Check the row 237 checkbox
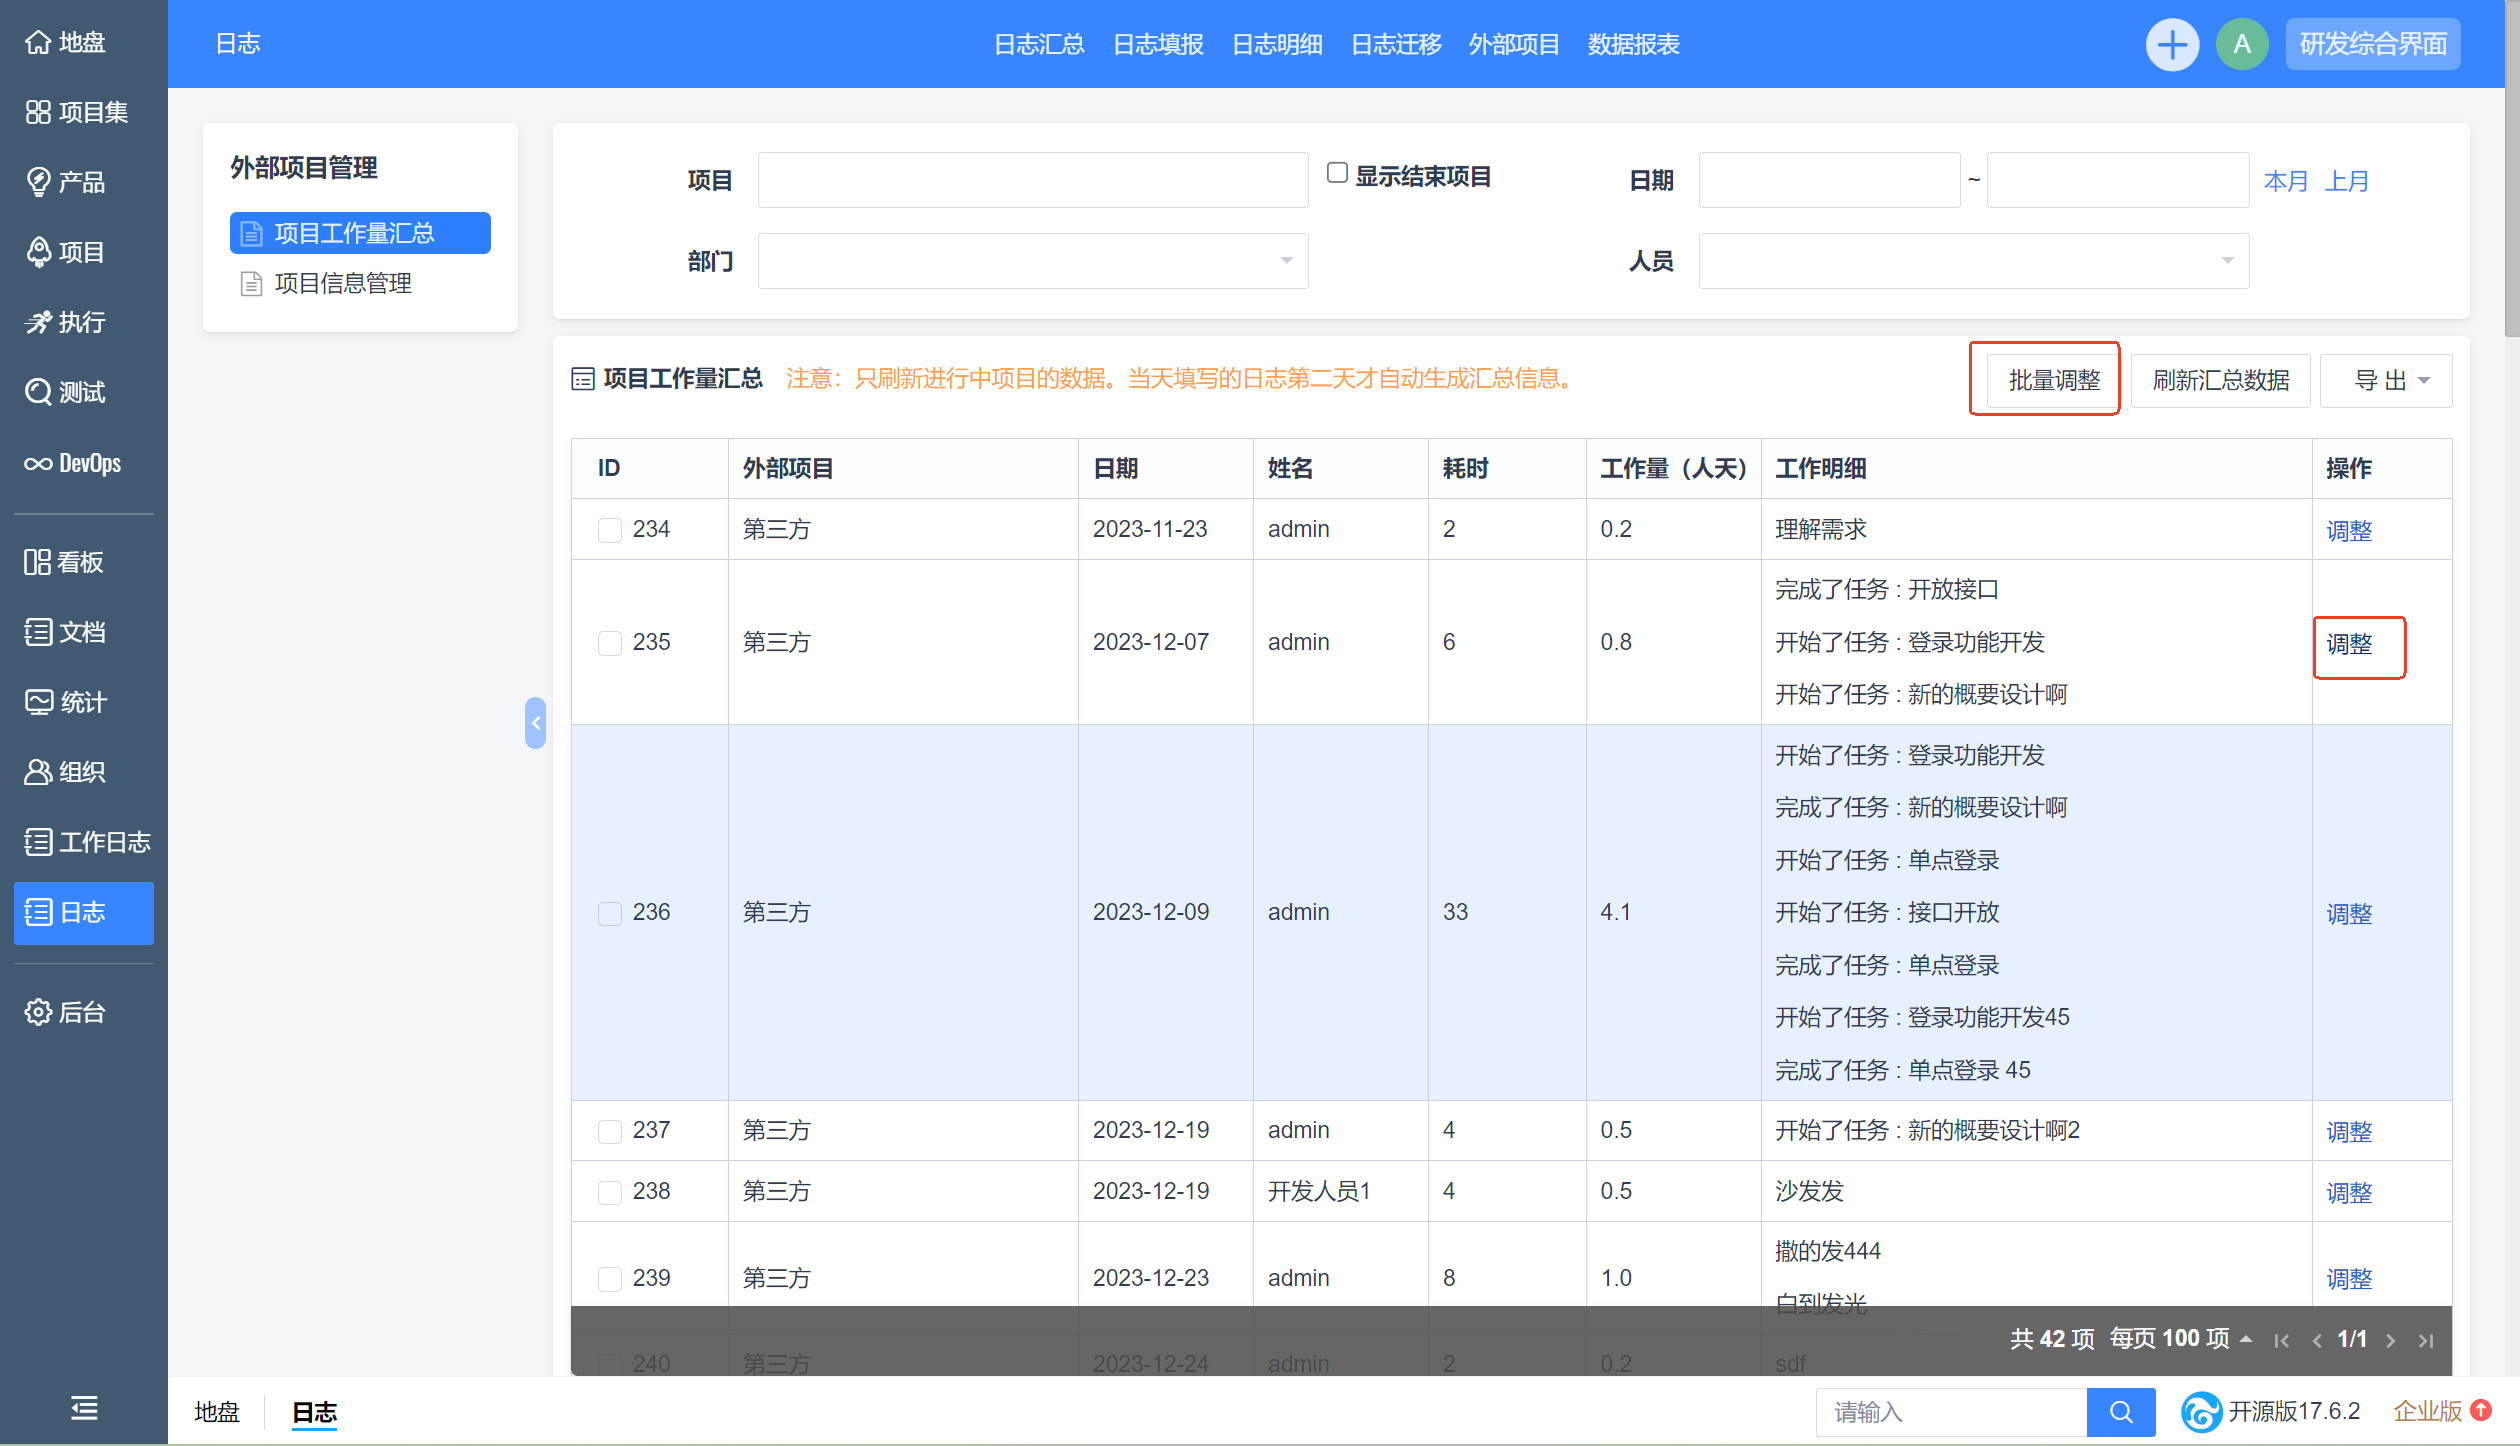 pos(609,1131)
